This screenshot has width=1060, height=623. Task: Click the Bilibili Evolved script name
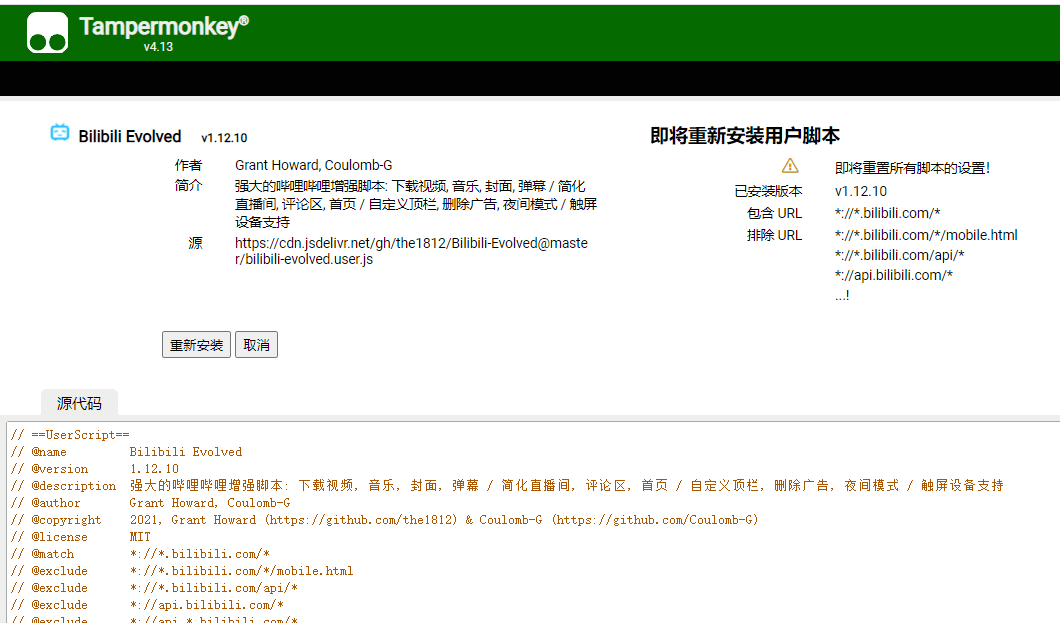pyautogui.click(x=130, y=136)
